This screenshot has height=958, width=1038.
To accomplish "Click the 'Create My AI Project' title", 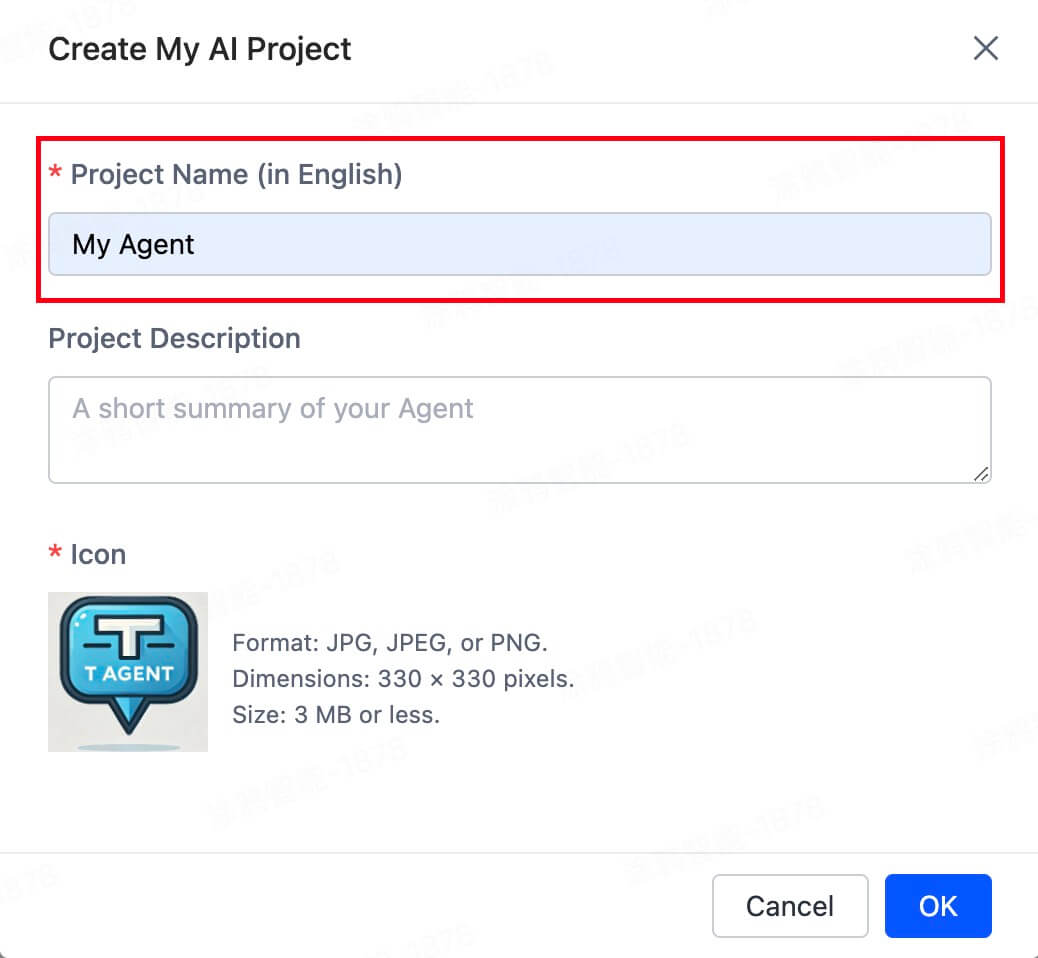I will pos(200,50).
